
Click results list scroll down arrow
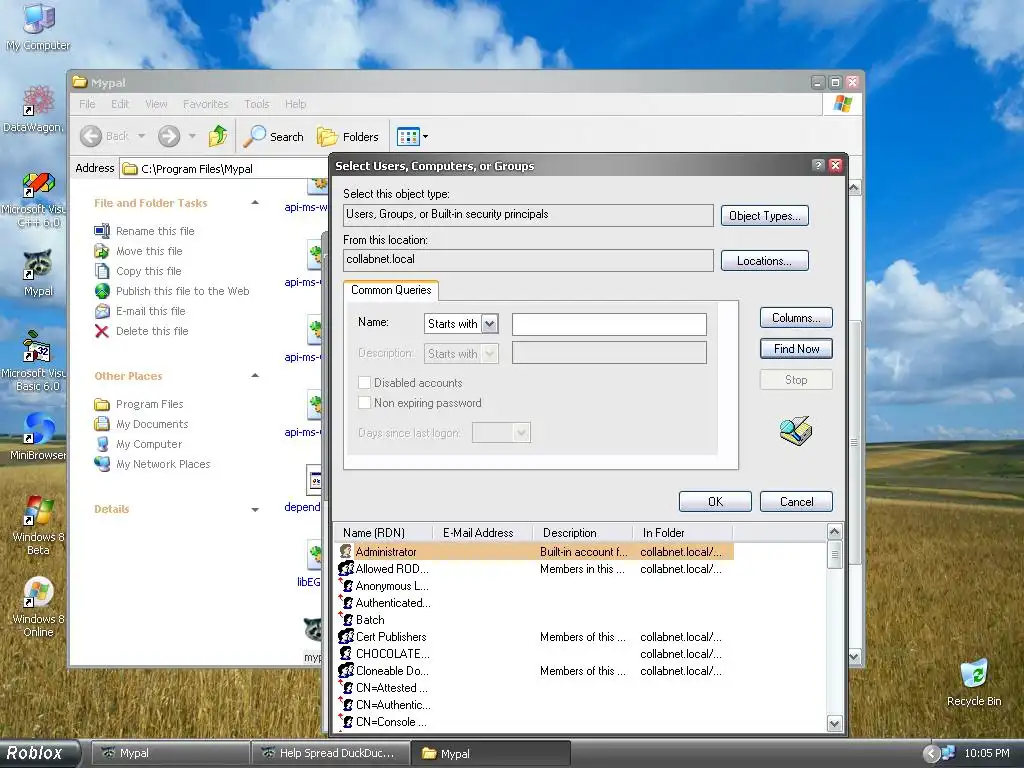click(835, 723)
